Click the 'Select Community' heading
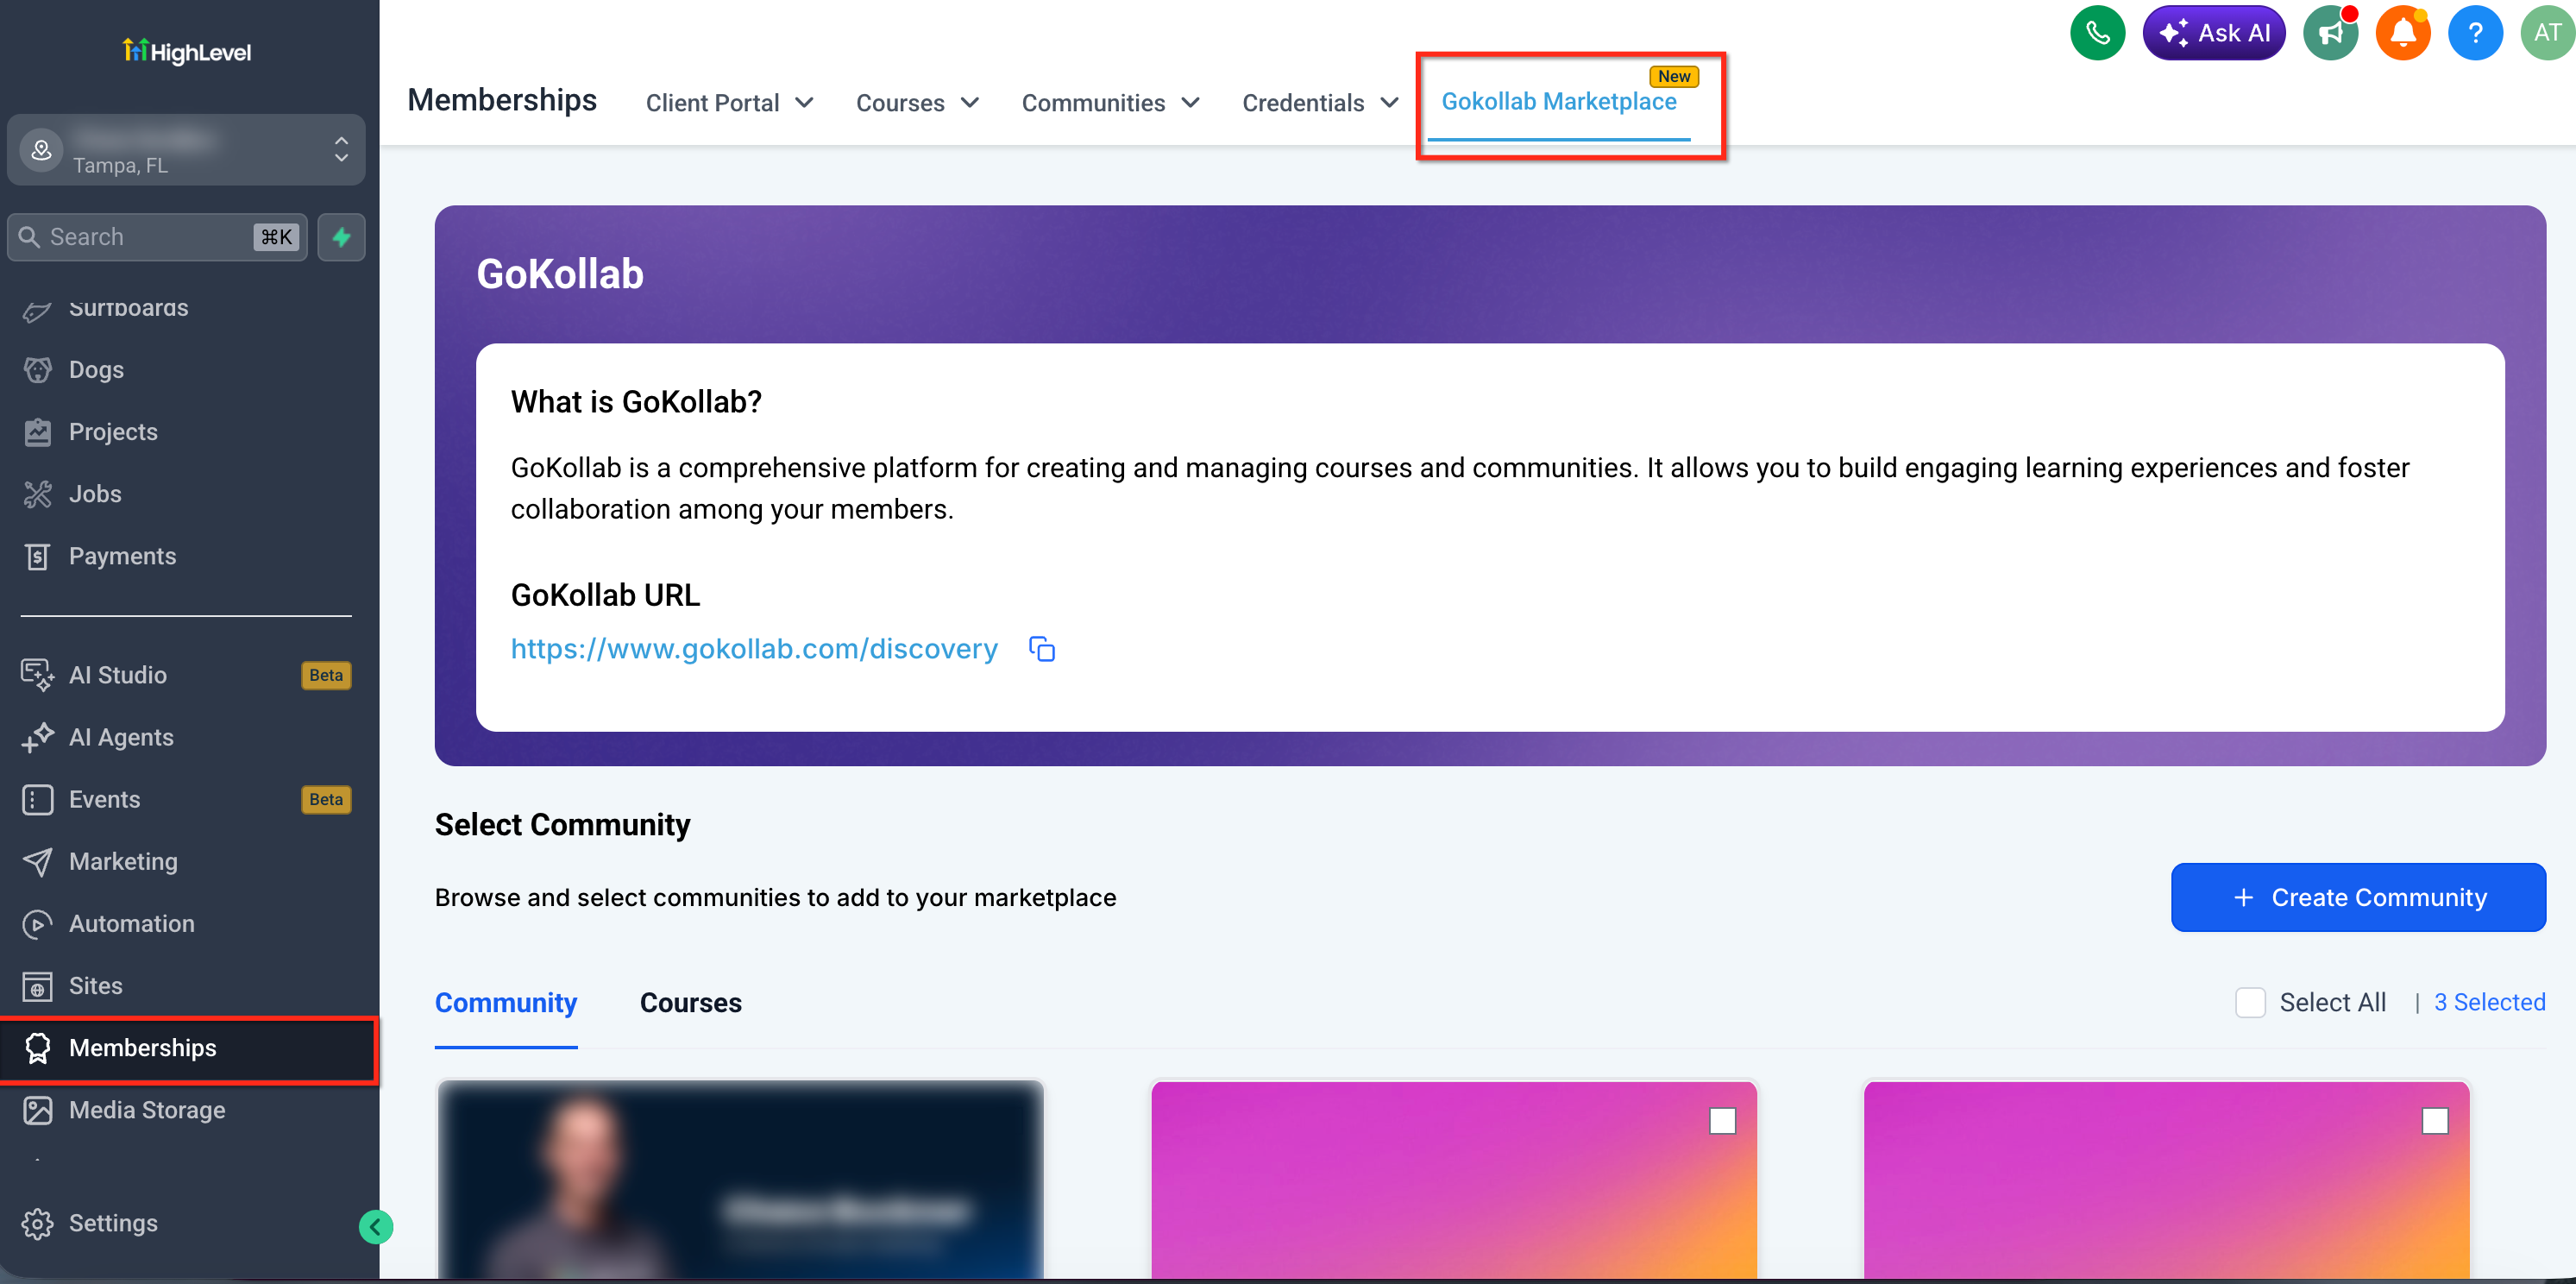Screen dimensions: 2576x1284 562,824
